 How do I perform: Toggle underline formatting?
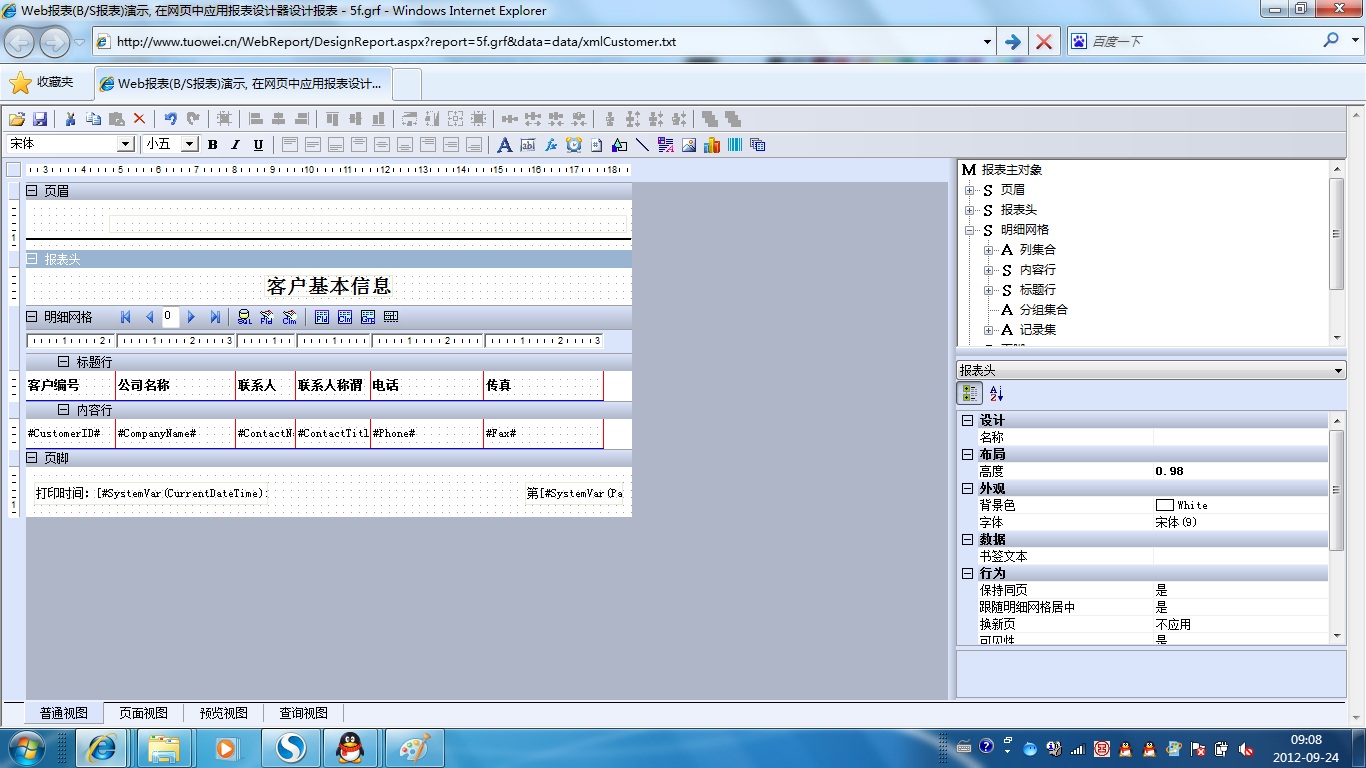[258, 145]
